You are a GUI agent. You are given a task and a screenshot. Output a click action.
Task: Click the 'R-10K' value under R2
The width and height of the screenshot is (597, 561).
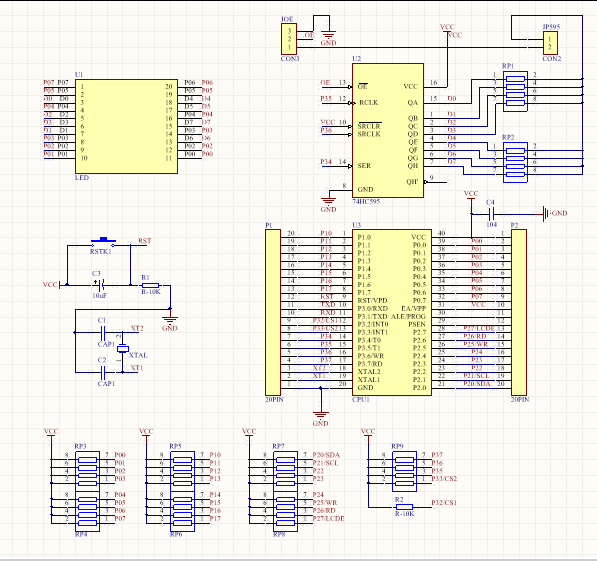point(405,513)
